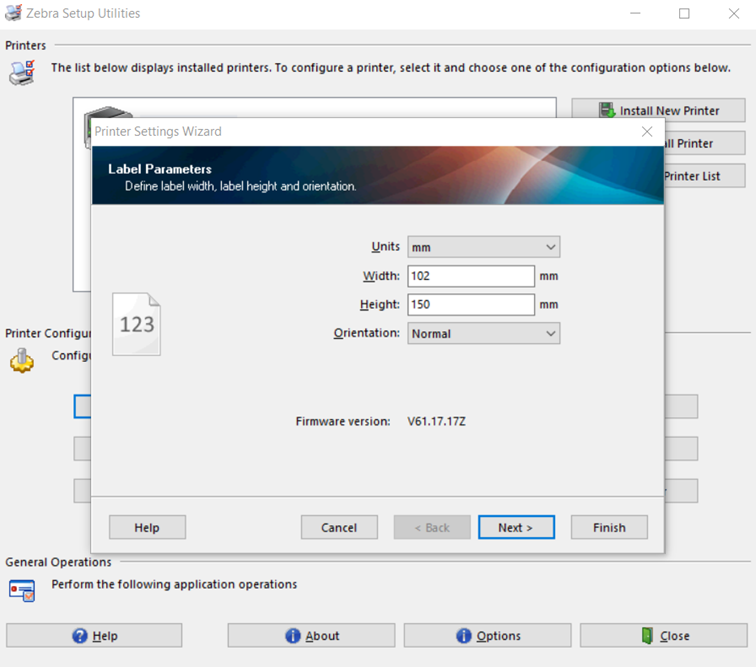Expand the Orientation combo box

point(484,334)
